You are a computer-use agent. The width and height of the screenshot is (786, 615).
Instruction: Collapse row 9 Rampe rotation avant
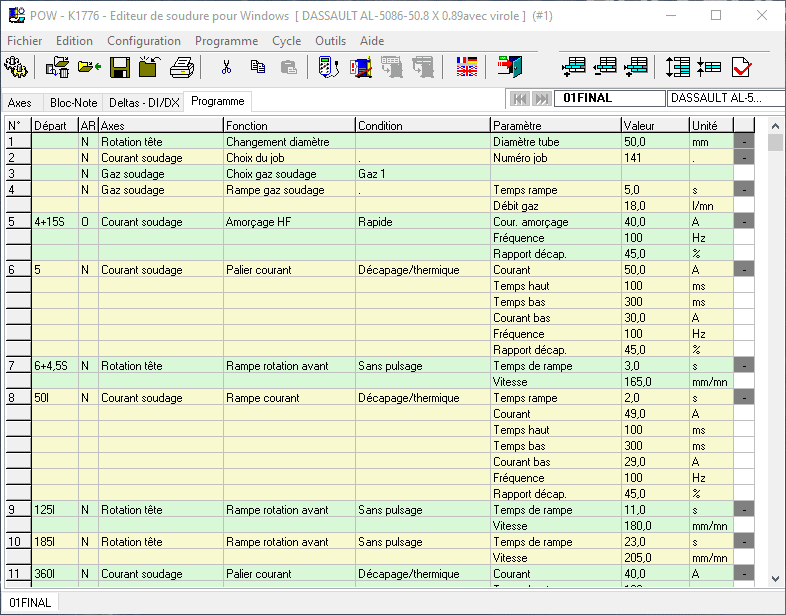click(x=744, y=510)
